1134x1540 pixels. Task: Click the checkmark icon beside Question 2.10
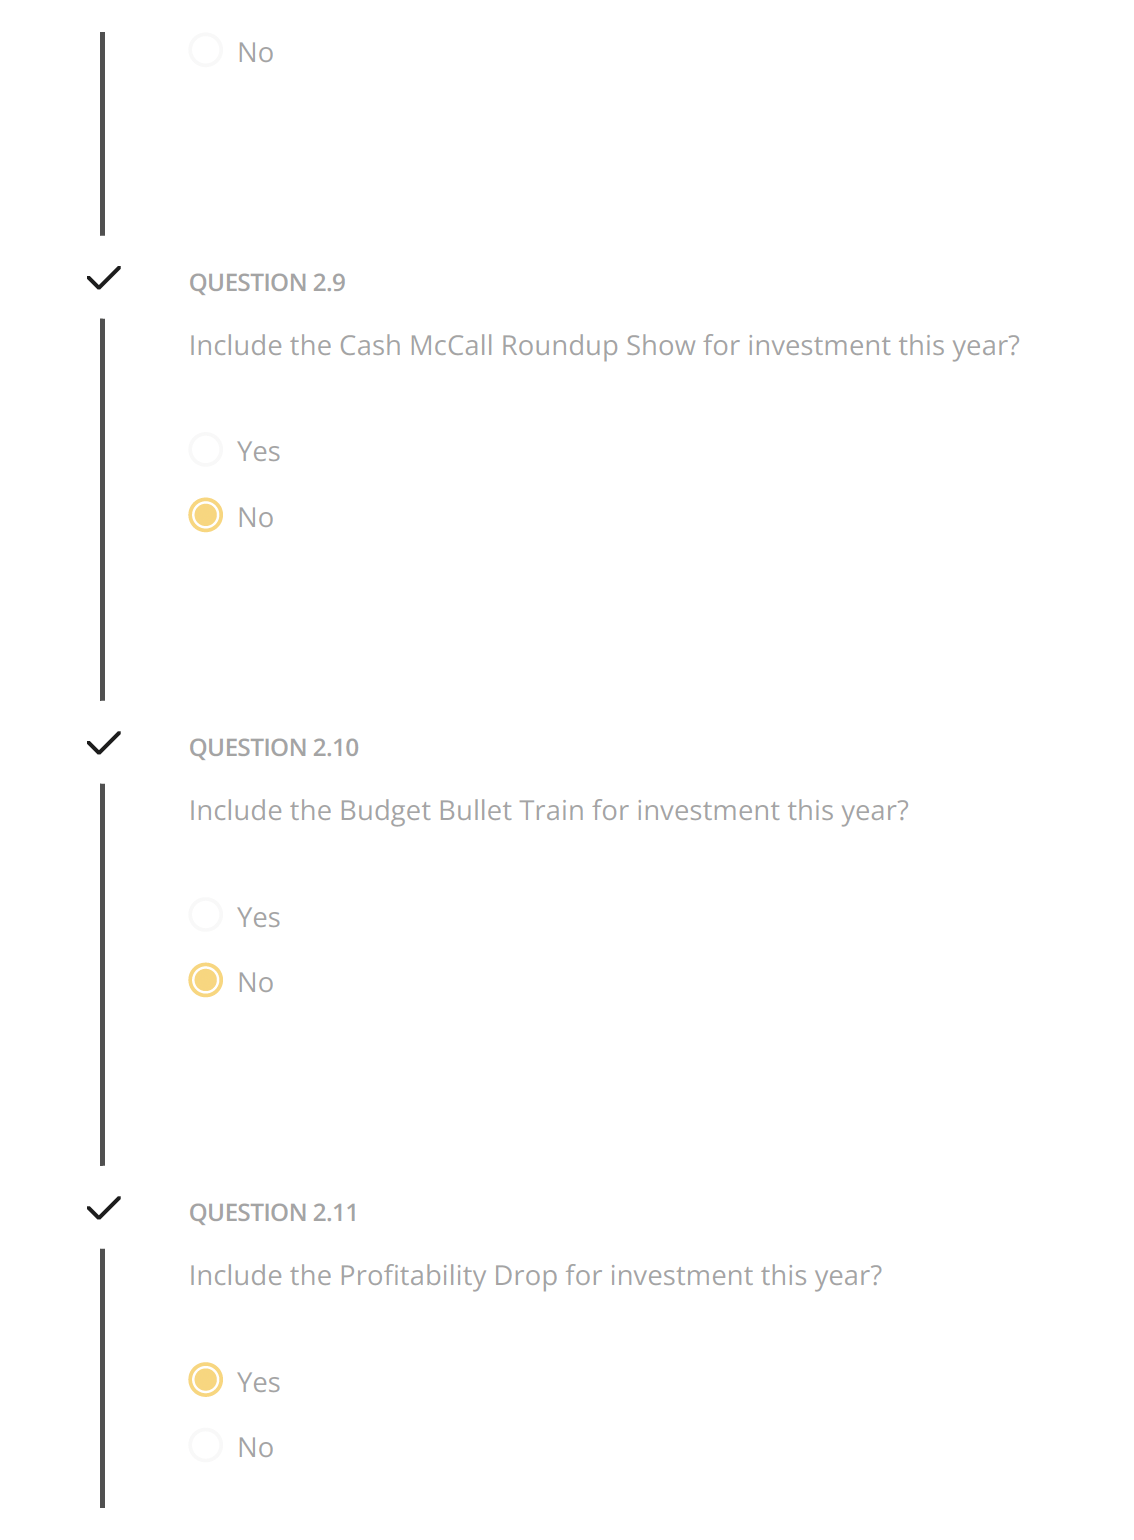pos(103,743)
